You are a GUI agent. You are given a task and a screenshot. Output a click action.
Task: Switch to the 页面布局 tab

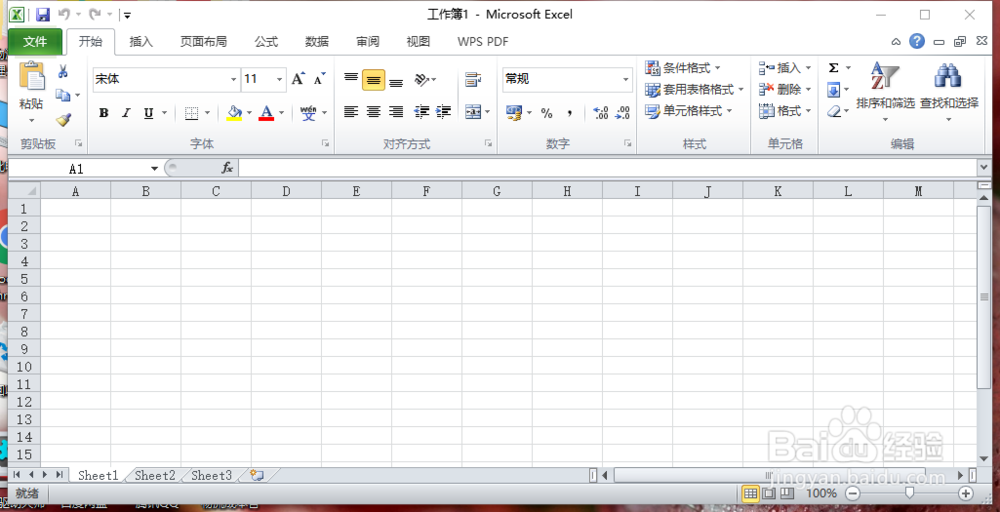pos(203,41)
